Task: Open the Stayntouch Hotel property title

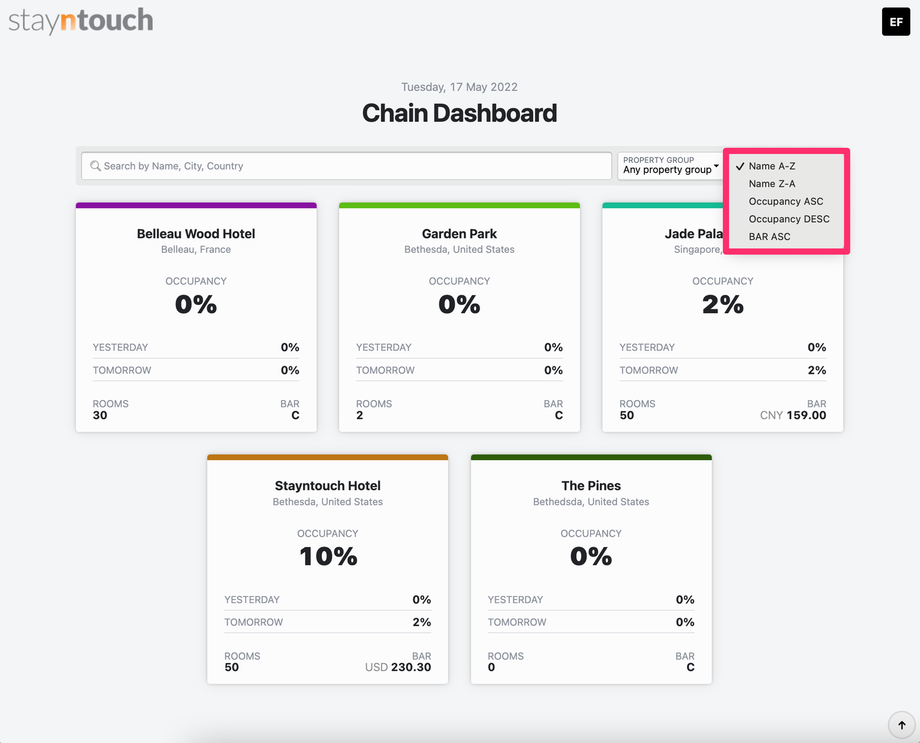Action: pyautogui.click(x=327, y=485)
